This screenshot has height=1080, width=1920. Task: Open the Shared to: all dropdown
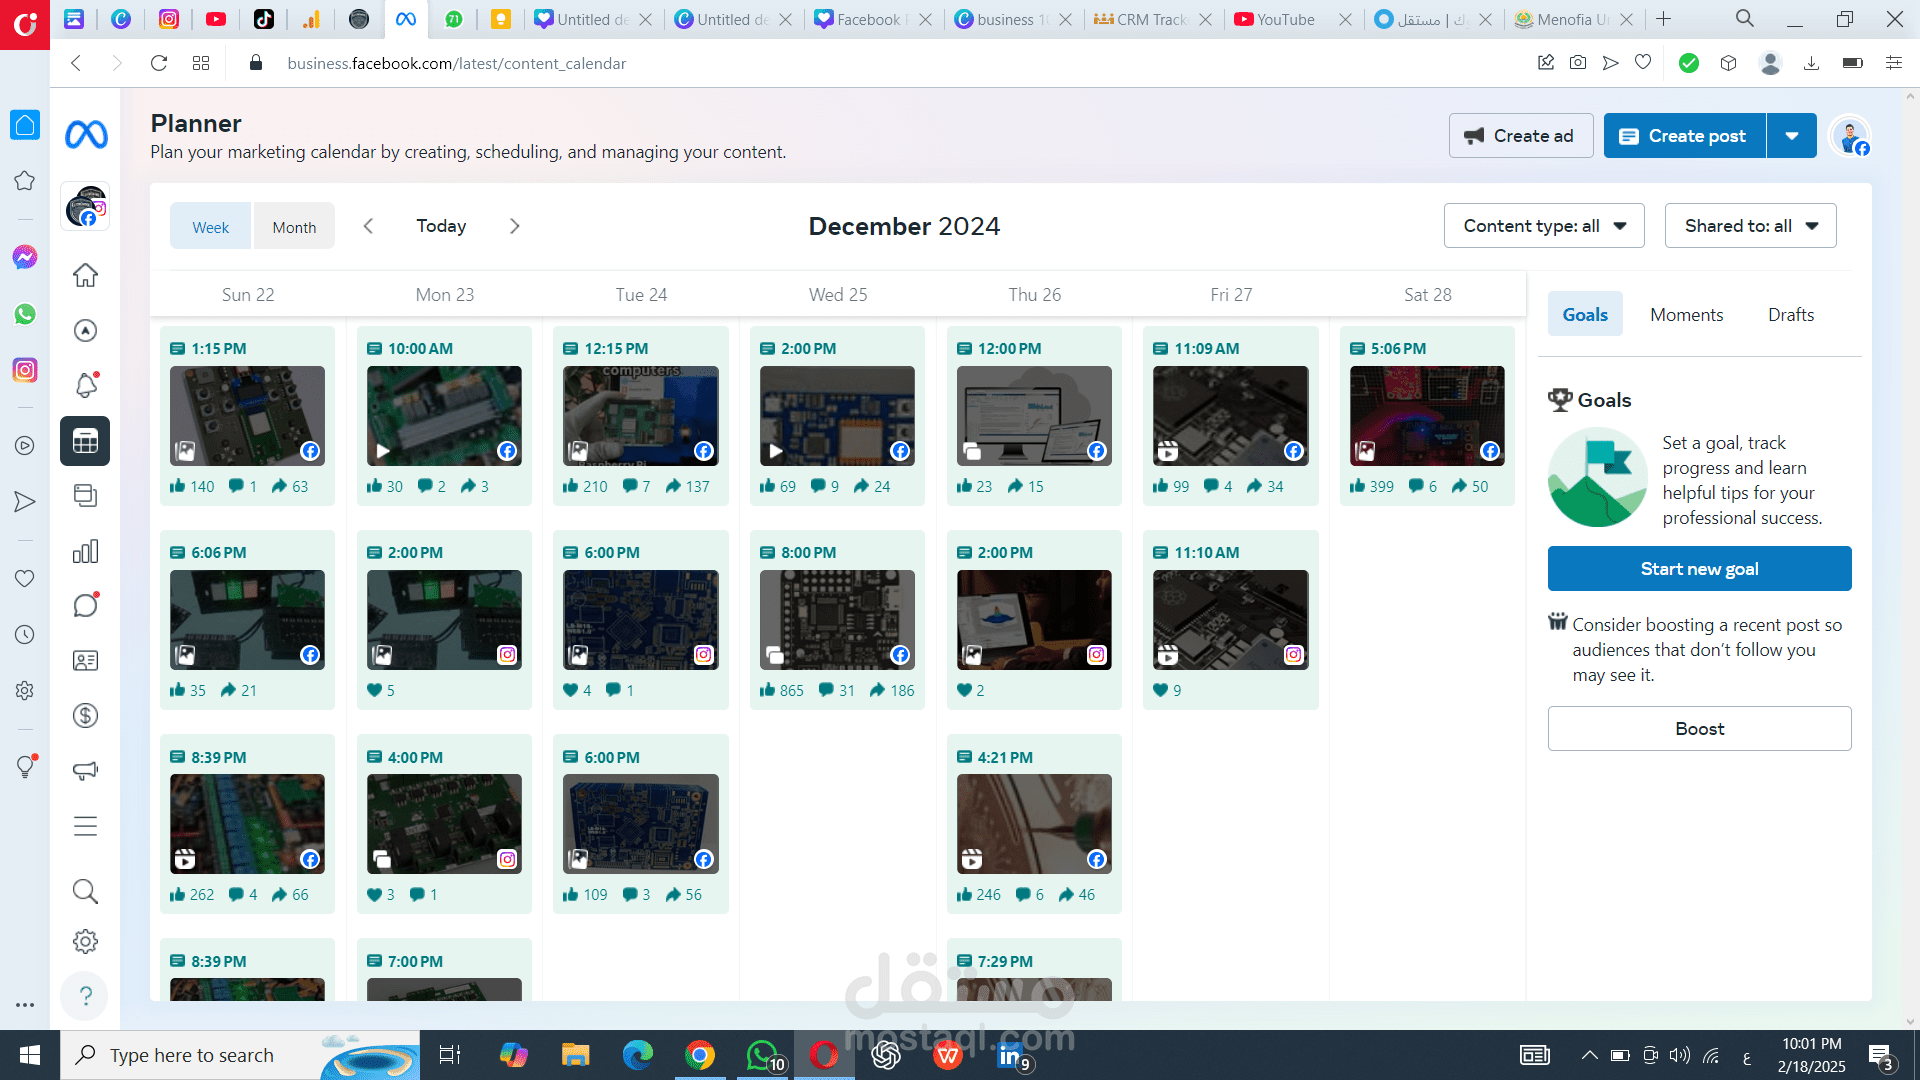point(1750,226)
